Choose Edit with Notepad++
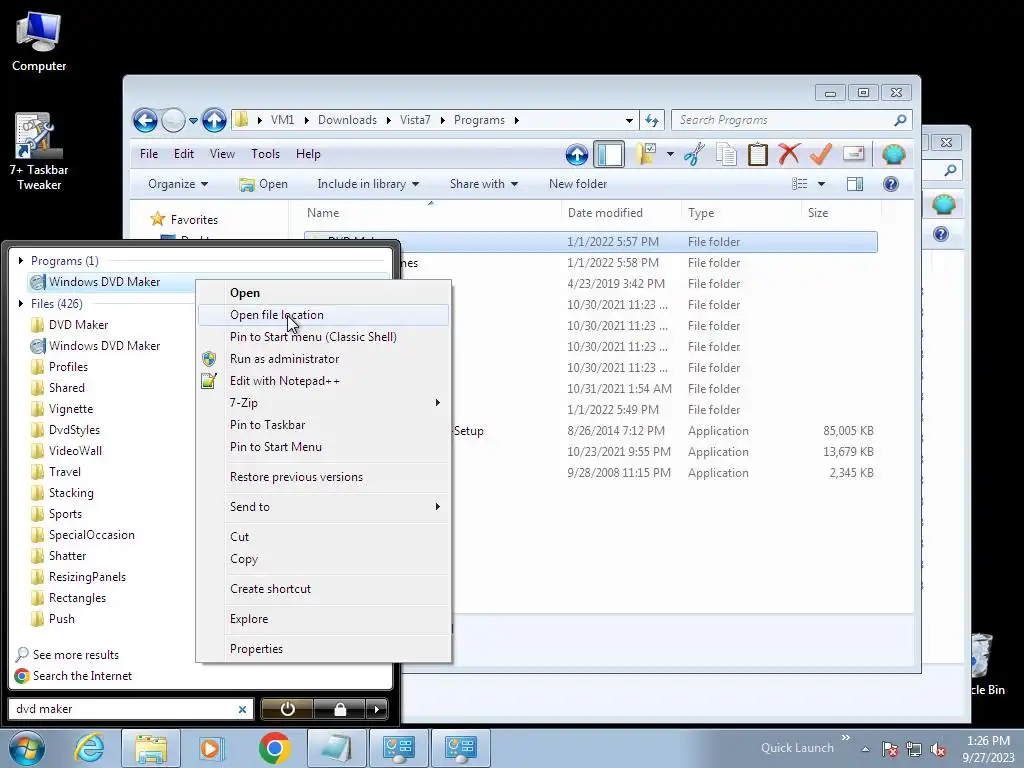Image resolution: width=1024 pixels, height=768 pixels. click(324, 381)
